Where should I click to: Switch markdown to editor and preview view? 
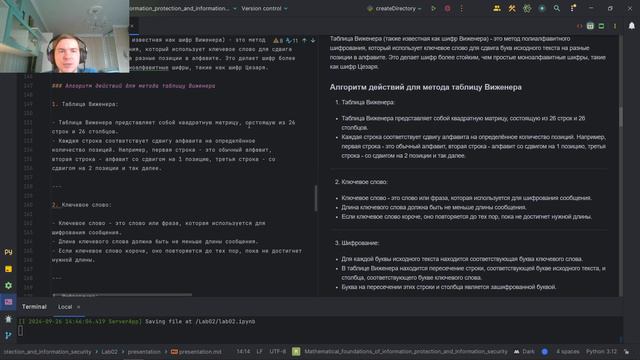coord(590,26)
